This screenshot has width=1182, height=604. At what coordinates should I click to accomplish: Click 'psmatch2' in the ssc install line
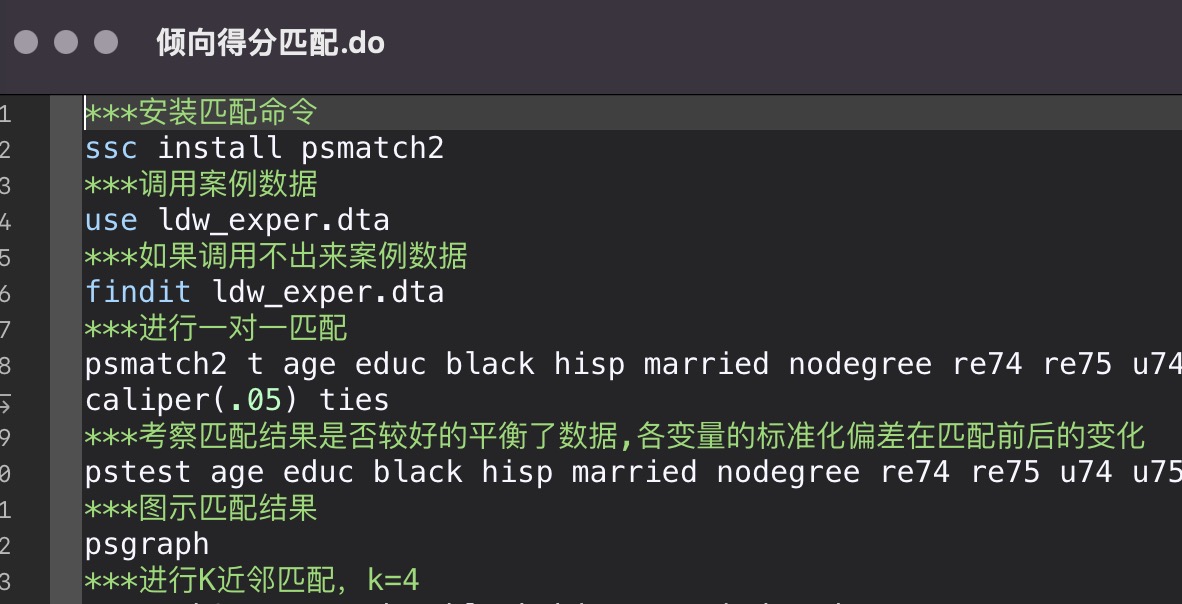click(x=372, y=148)
